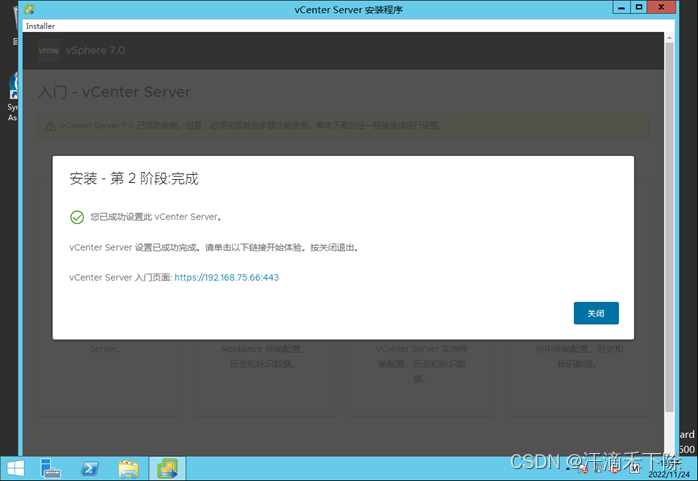Click the yellow warning icon in the banner
This screenshot has height=481, width=698.
point(49,126)
